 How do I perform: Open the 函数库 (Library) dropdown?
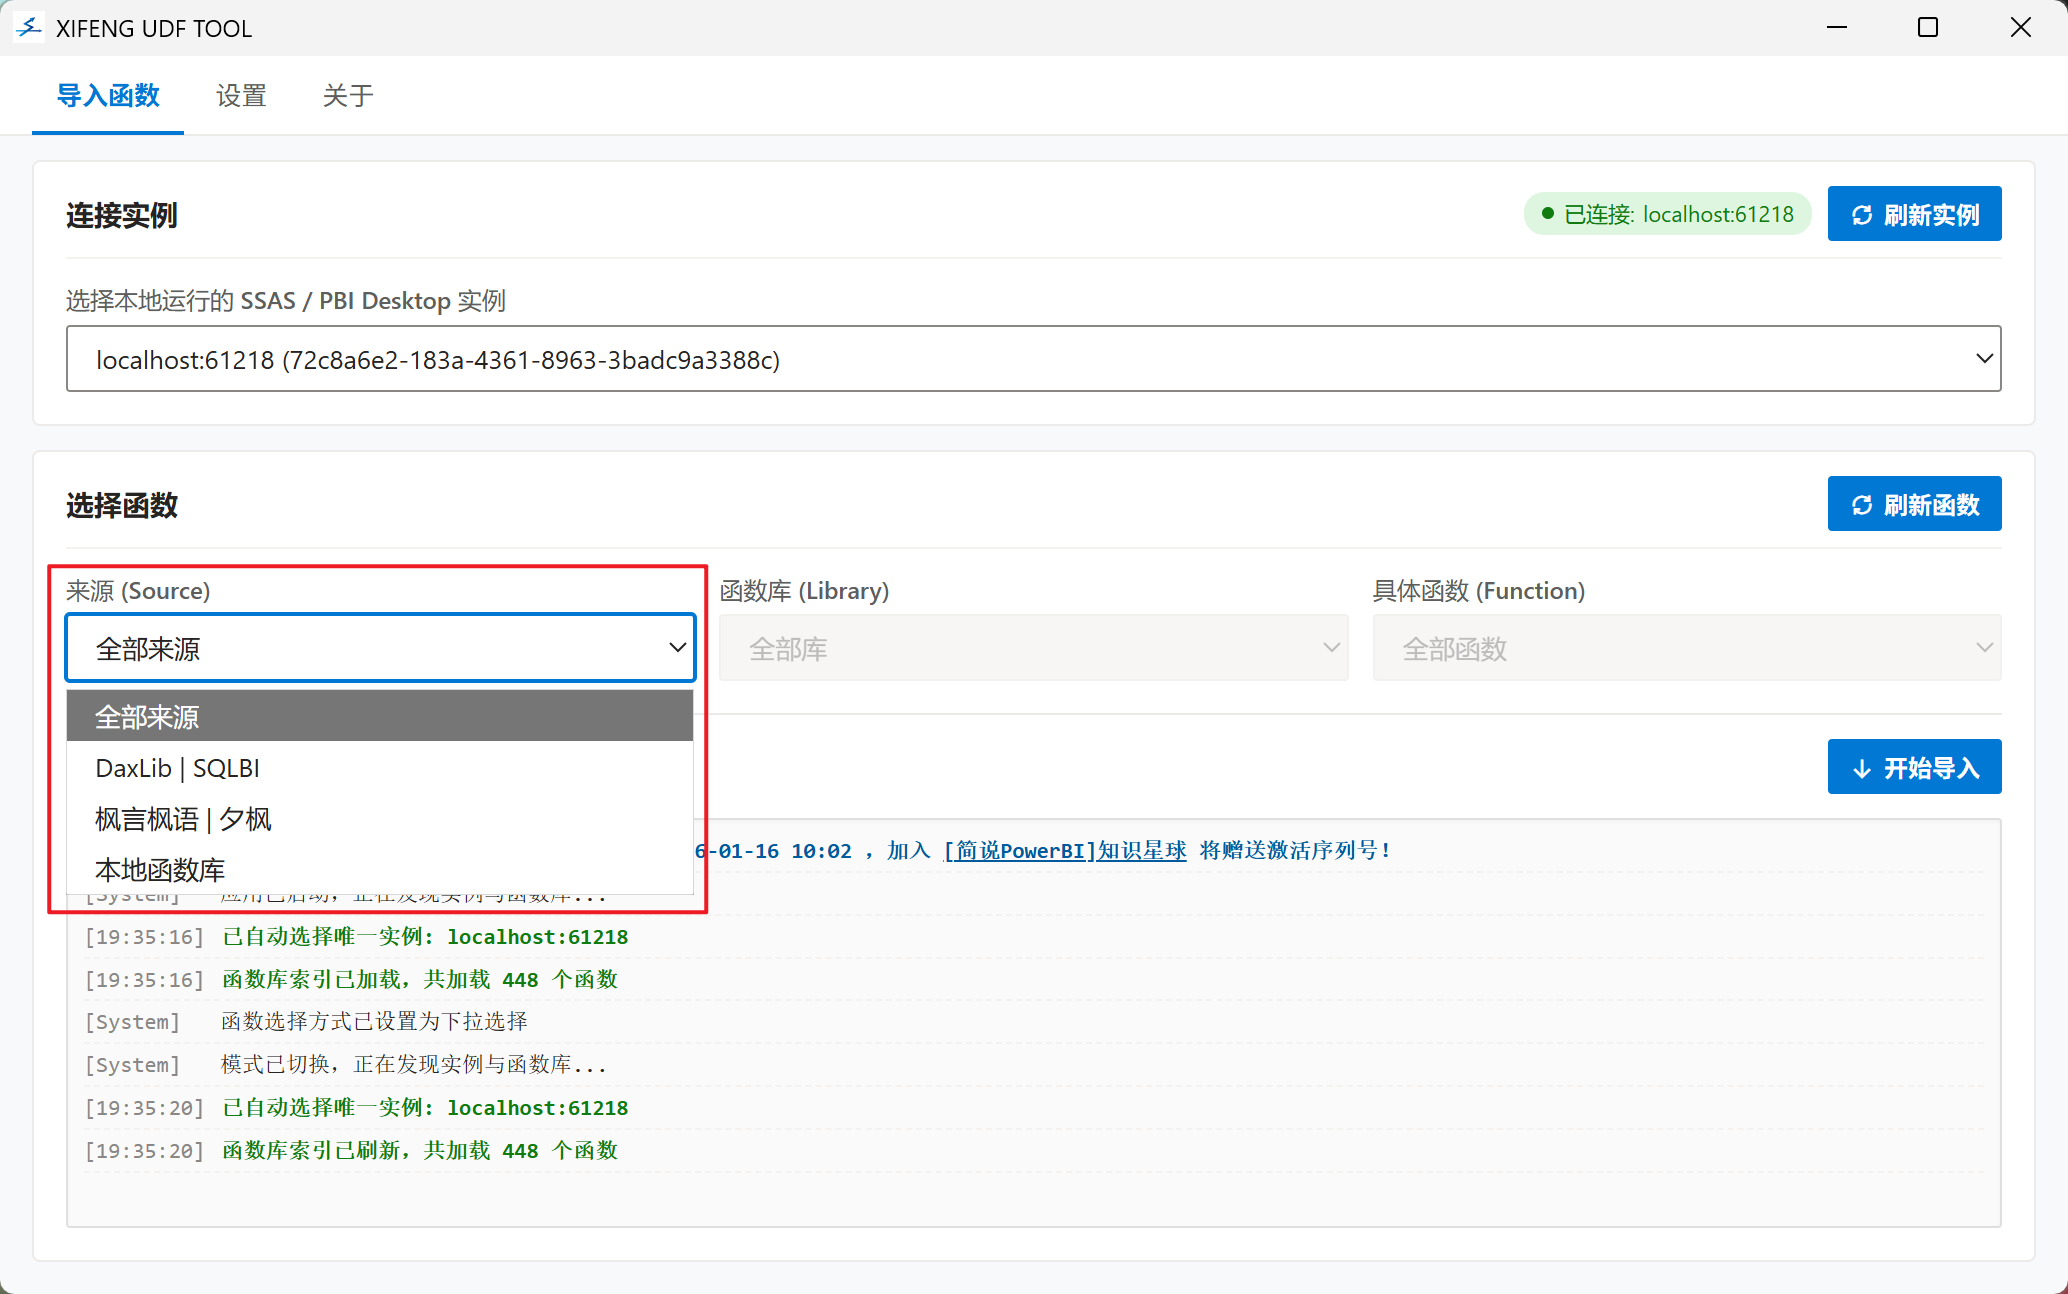tap(1033, 648)
